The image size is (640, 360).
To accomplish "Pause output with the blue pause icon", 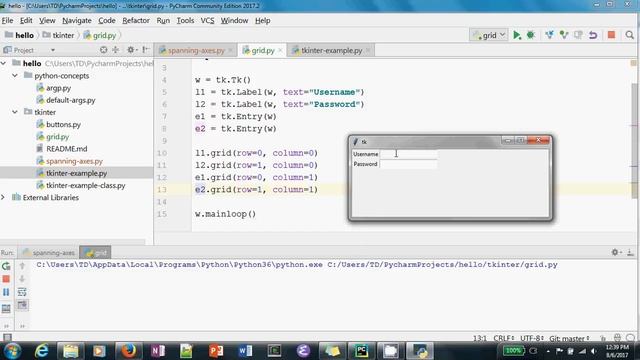I will (x=6, y=292).
